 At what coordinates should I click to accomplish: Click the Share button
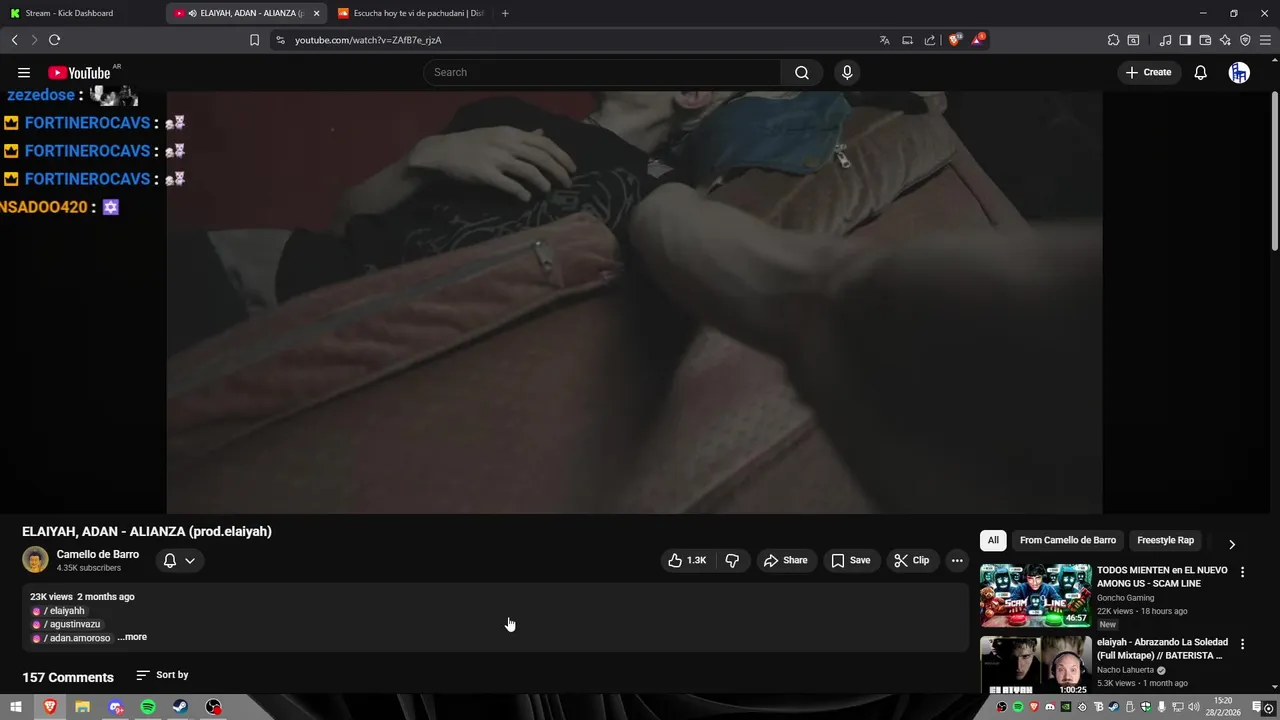point(785,560)
